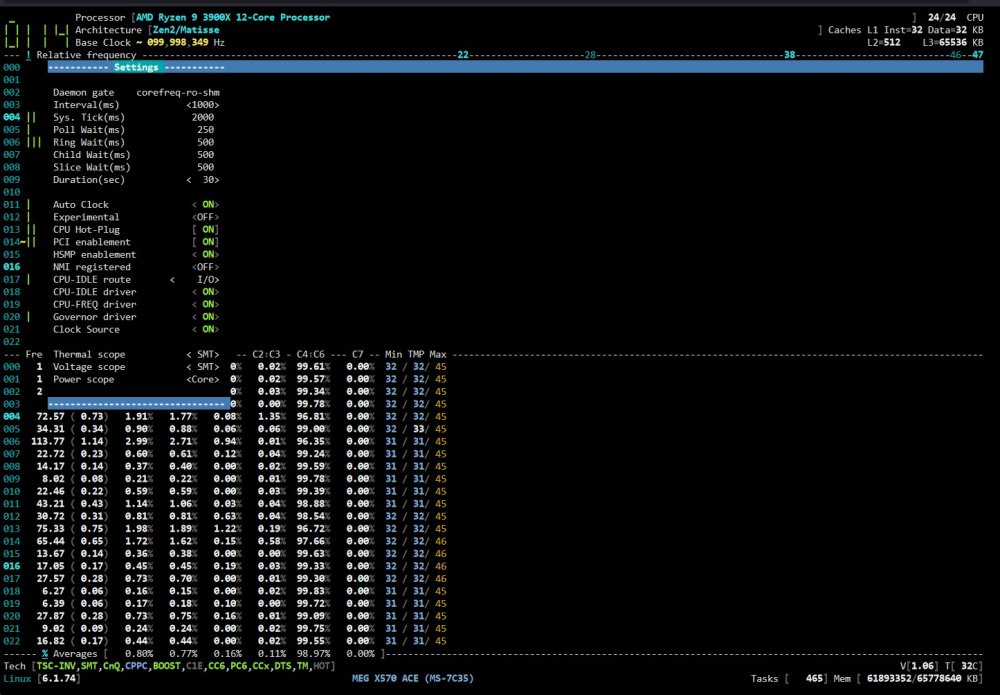1000x695 pixels.
Task: Toggle NMI registered OFF setting
Action: coord(205,267)
